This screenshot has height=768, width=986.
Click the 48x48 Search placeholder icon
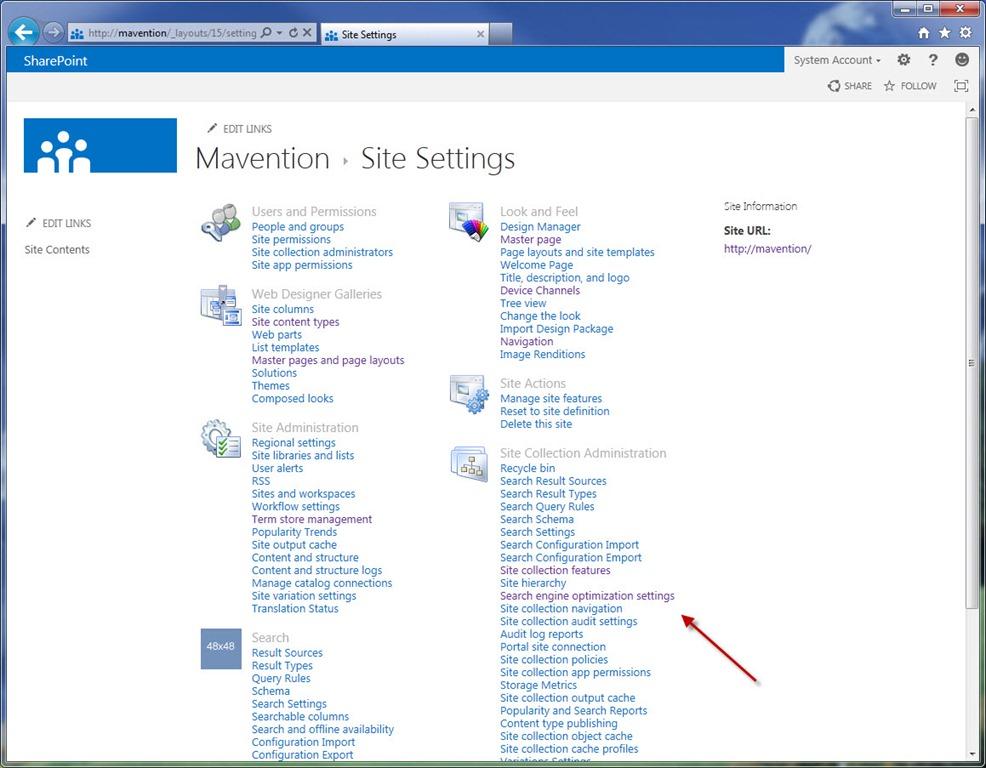click(221, 648)
